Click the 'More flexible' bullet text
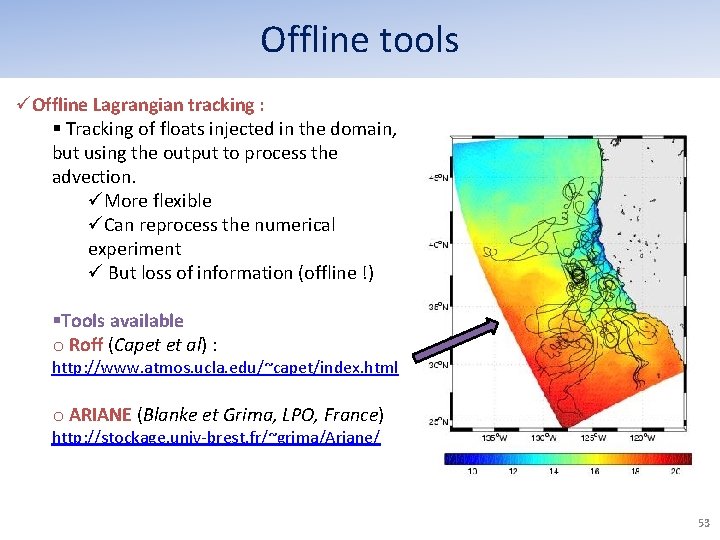The width and height of the screenshot is (720, 540). 158,201
